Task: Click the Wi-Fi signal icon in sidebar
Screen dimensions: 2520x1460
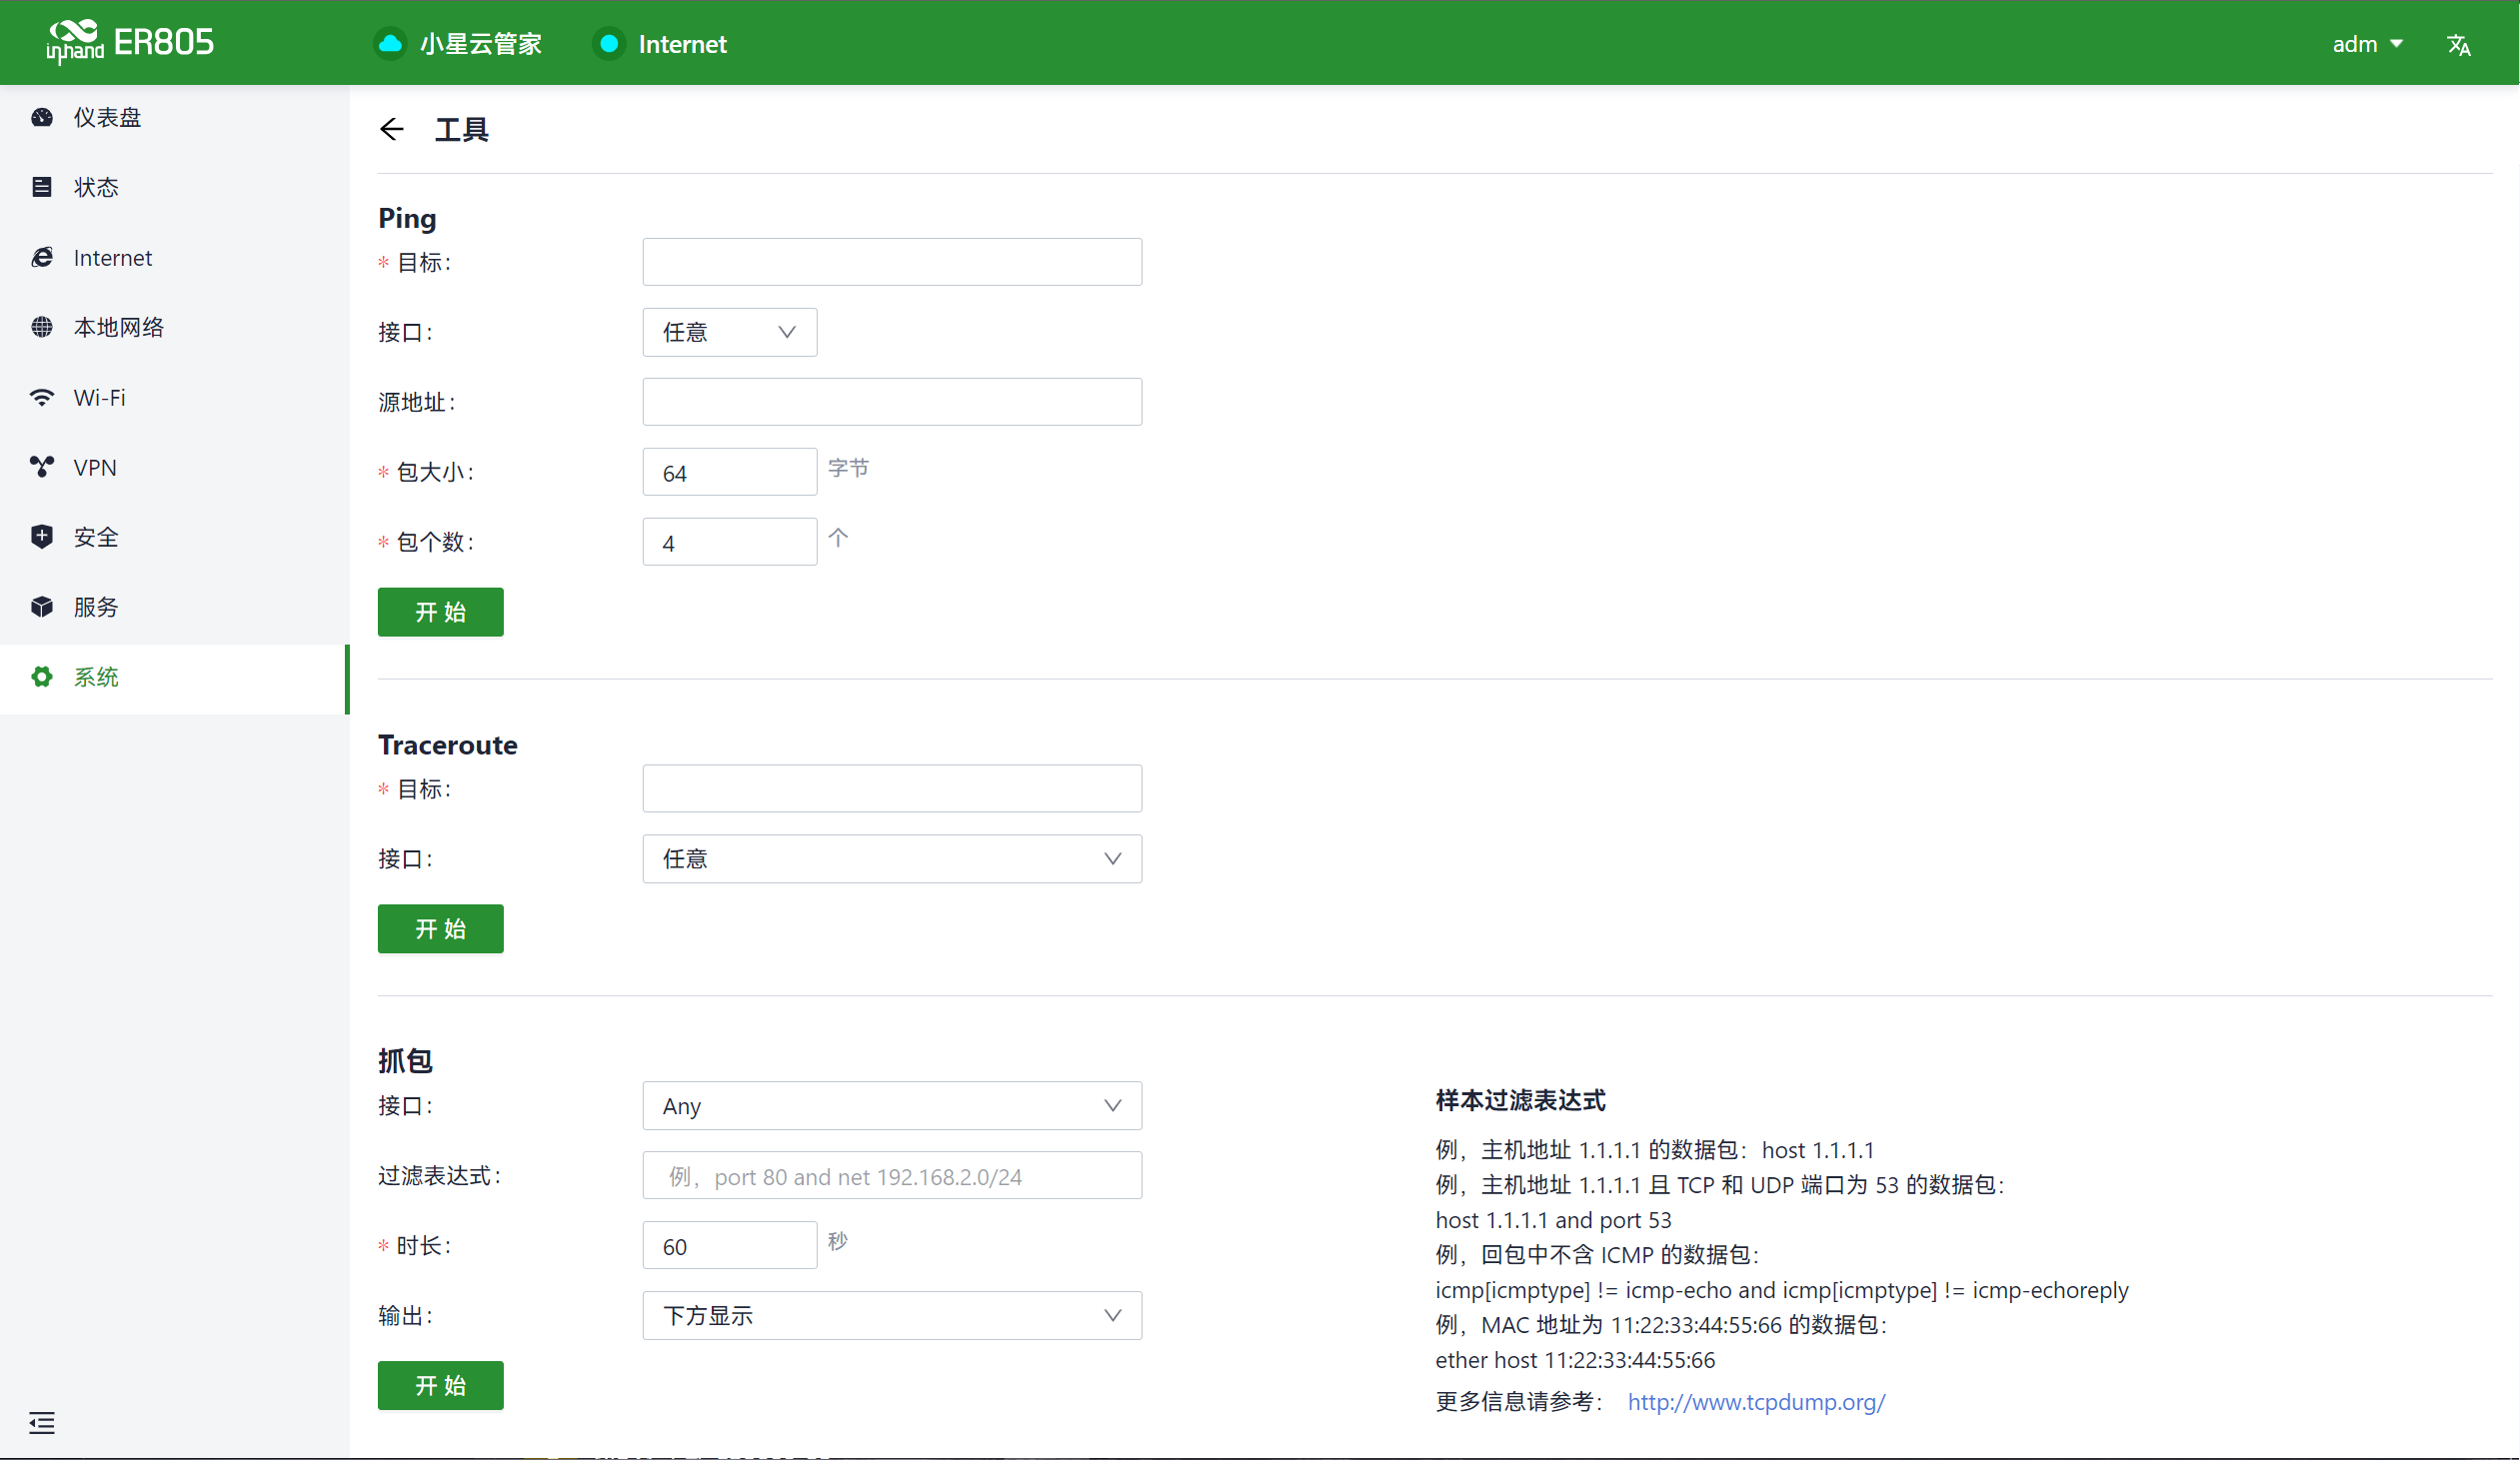Action: pyautogui.click(x=42, y=397)
